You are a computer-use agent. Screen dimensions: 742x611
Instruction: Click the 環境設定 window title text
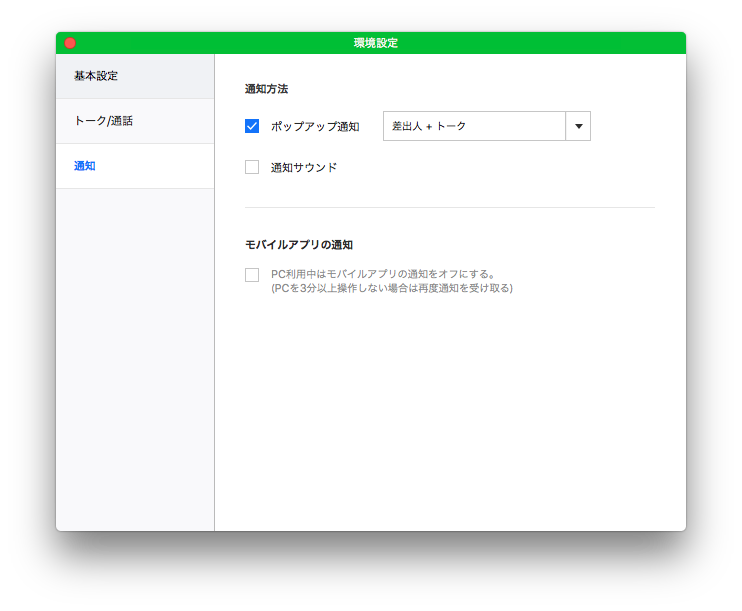point(376,43)
